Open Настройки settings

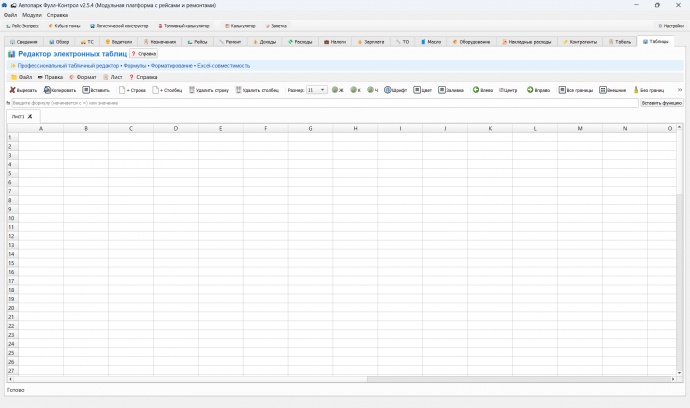tap(671, 26)
